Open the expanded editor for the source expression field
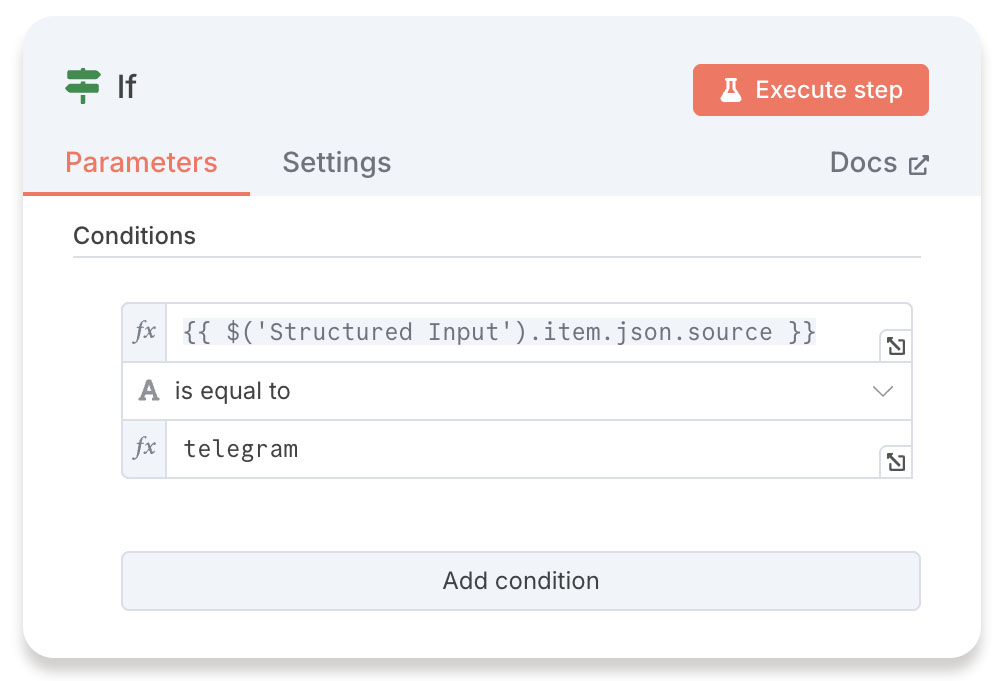 (x=896, y=346)
